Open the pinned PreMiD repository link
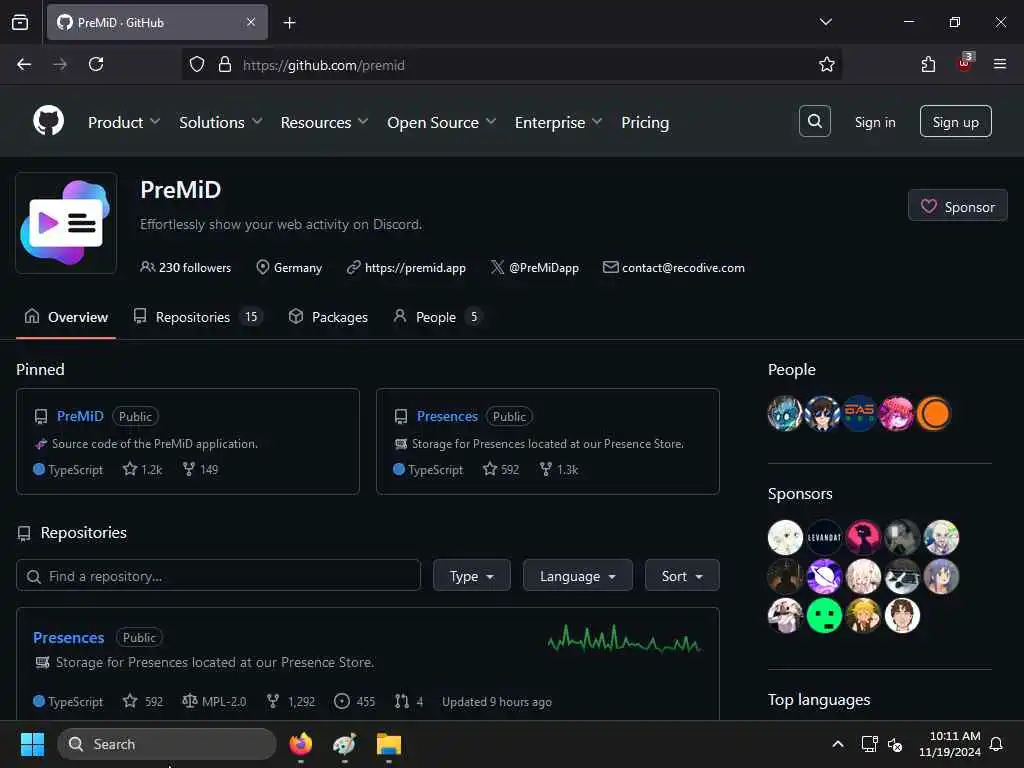 pyautogui.click(x=80, y=416)
